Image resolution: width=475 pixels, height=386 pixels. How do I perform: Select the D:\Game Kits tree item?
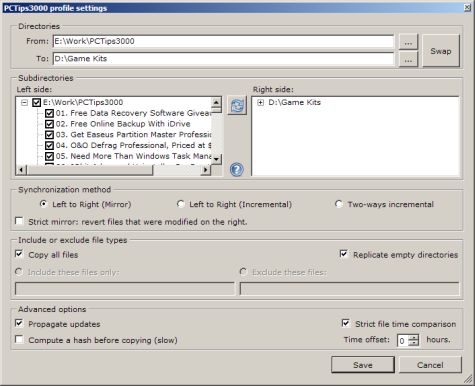(x=294, y=102)
